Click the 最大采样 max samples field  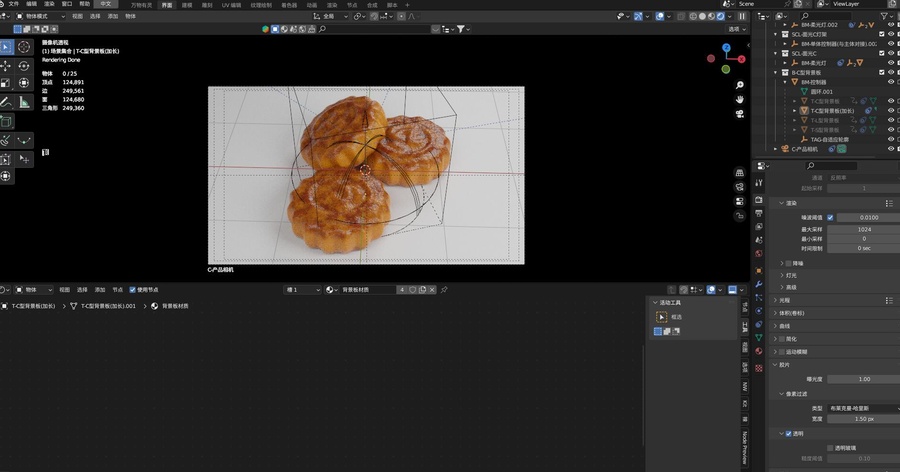coord(864,229)
